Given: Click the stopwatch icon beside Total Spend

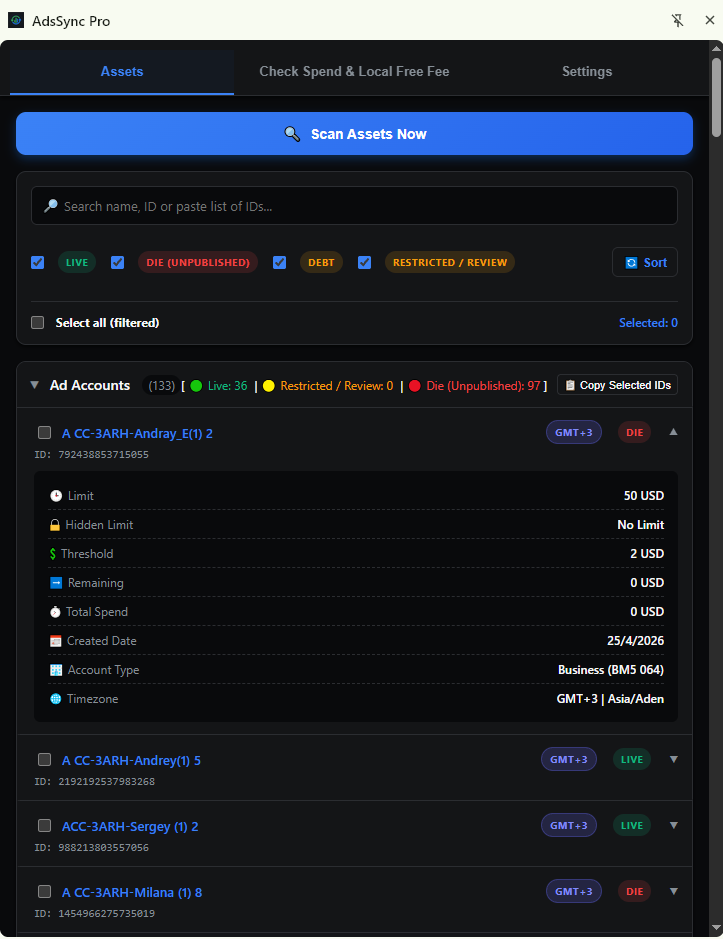Looking at the screenshot, I should (x=55, y=612).
